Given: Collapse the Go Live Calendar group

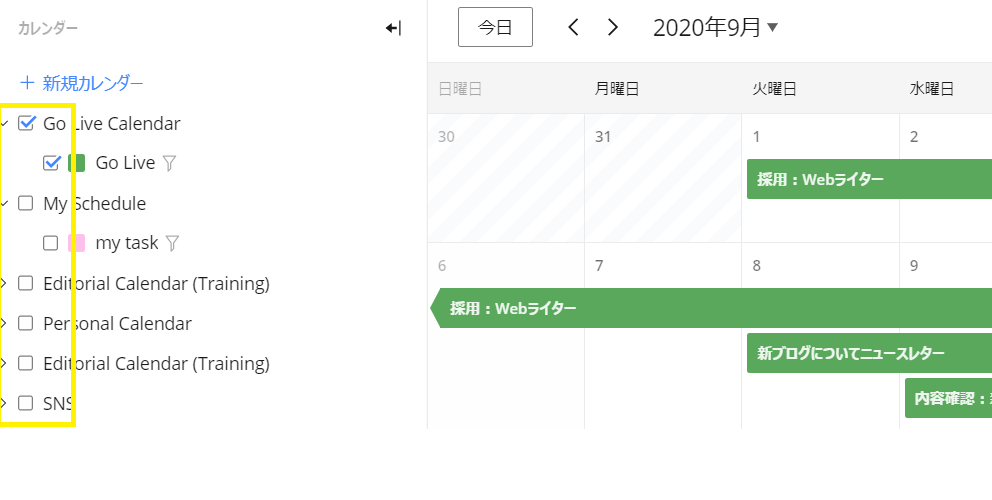Looking at the screenshot, I should click(x=4, y=123).
